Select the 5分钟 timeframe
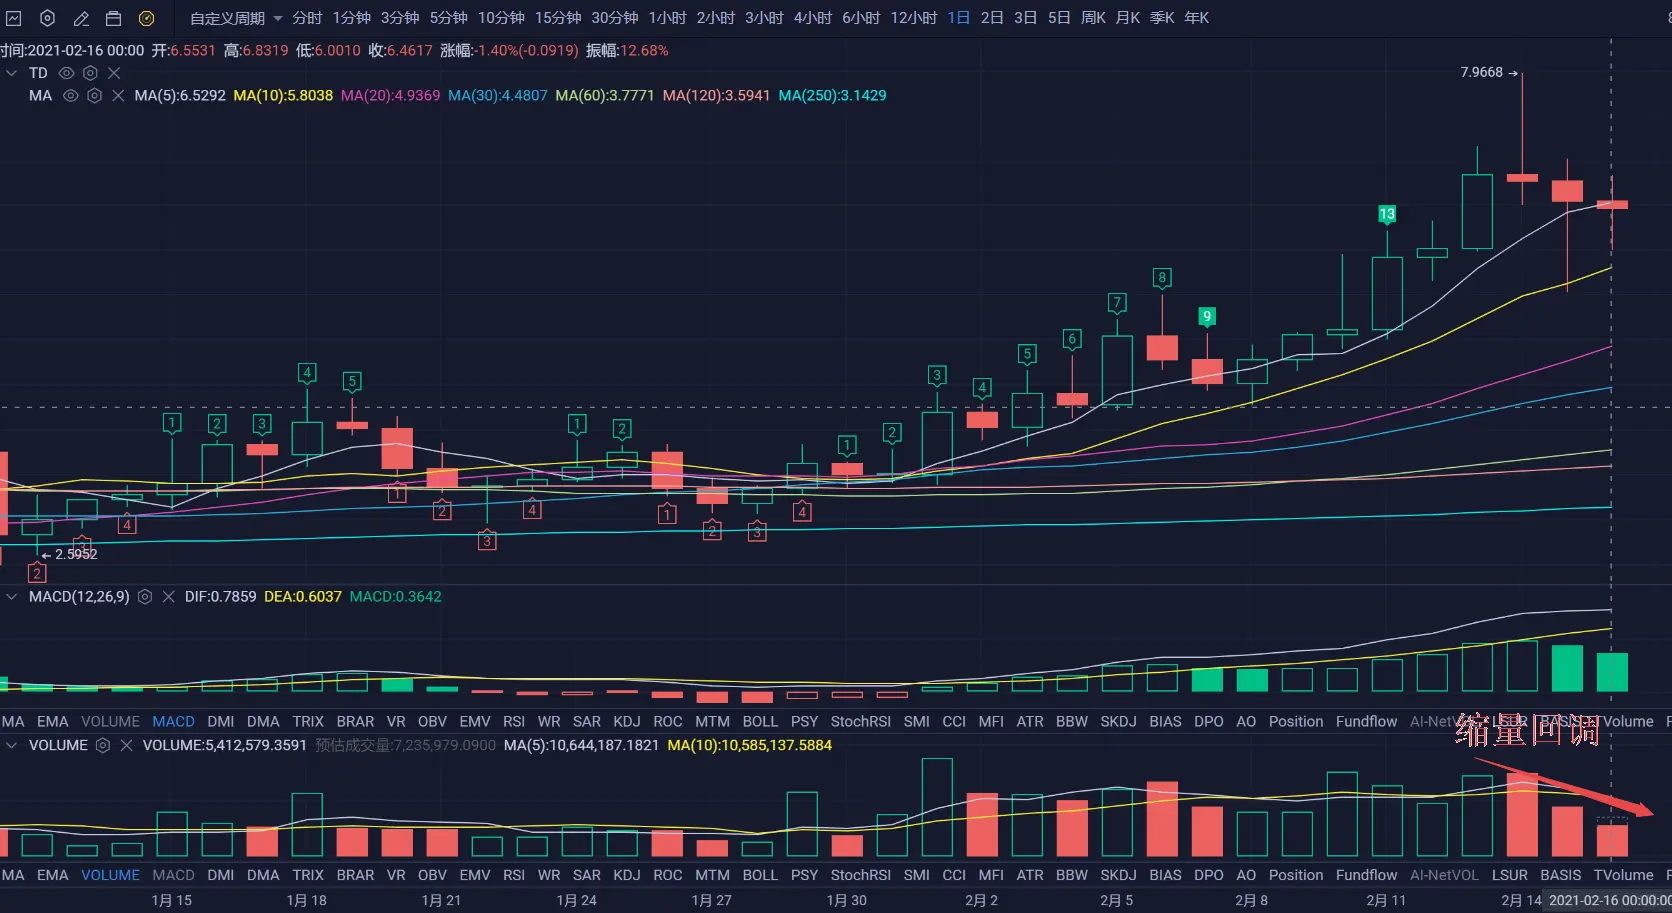The width and height of the screenshot is (1672, 913). click(x=449, y=18)
